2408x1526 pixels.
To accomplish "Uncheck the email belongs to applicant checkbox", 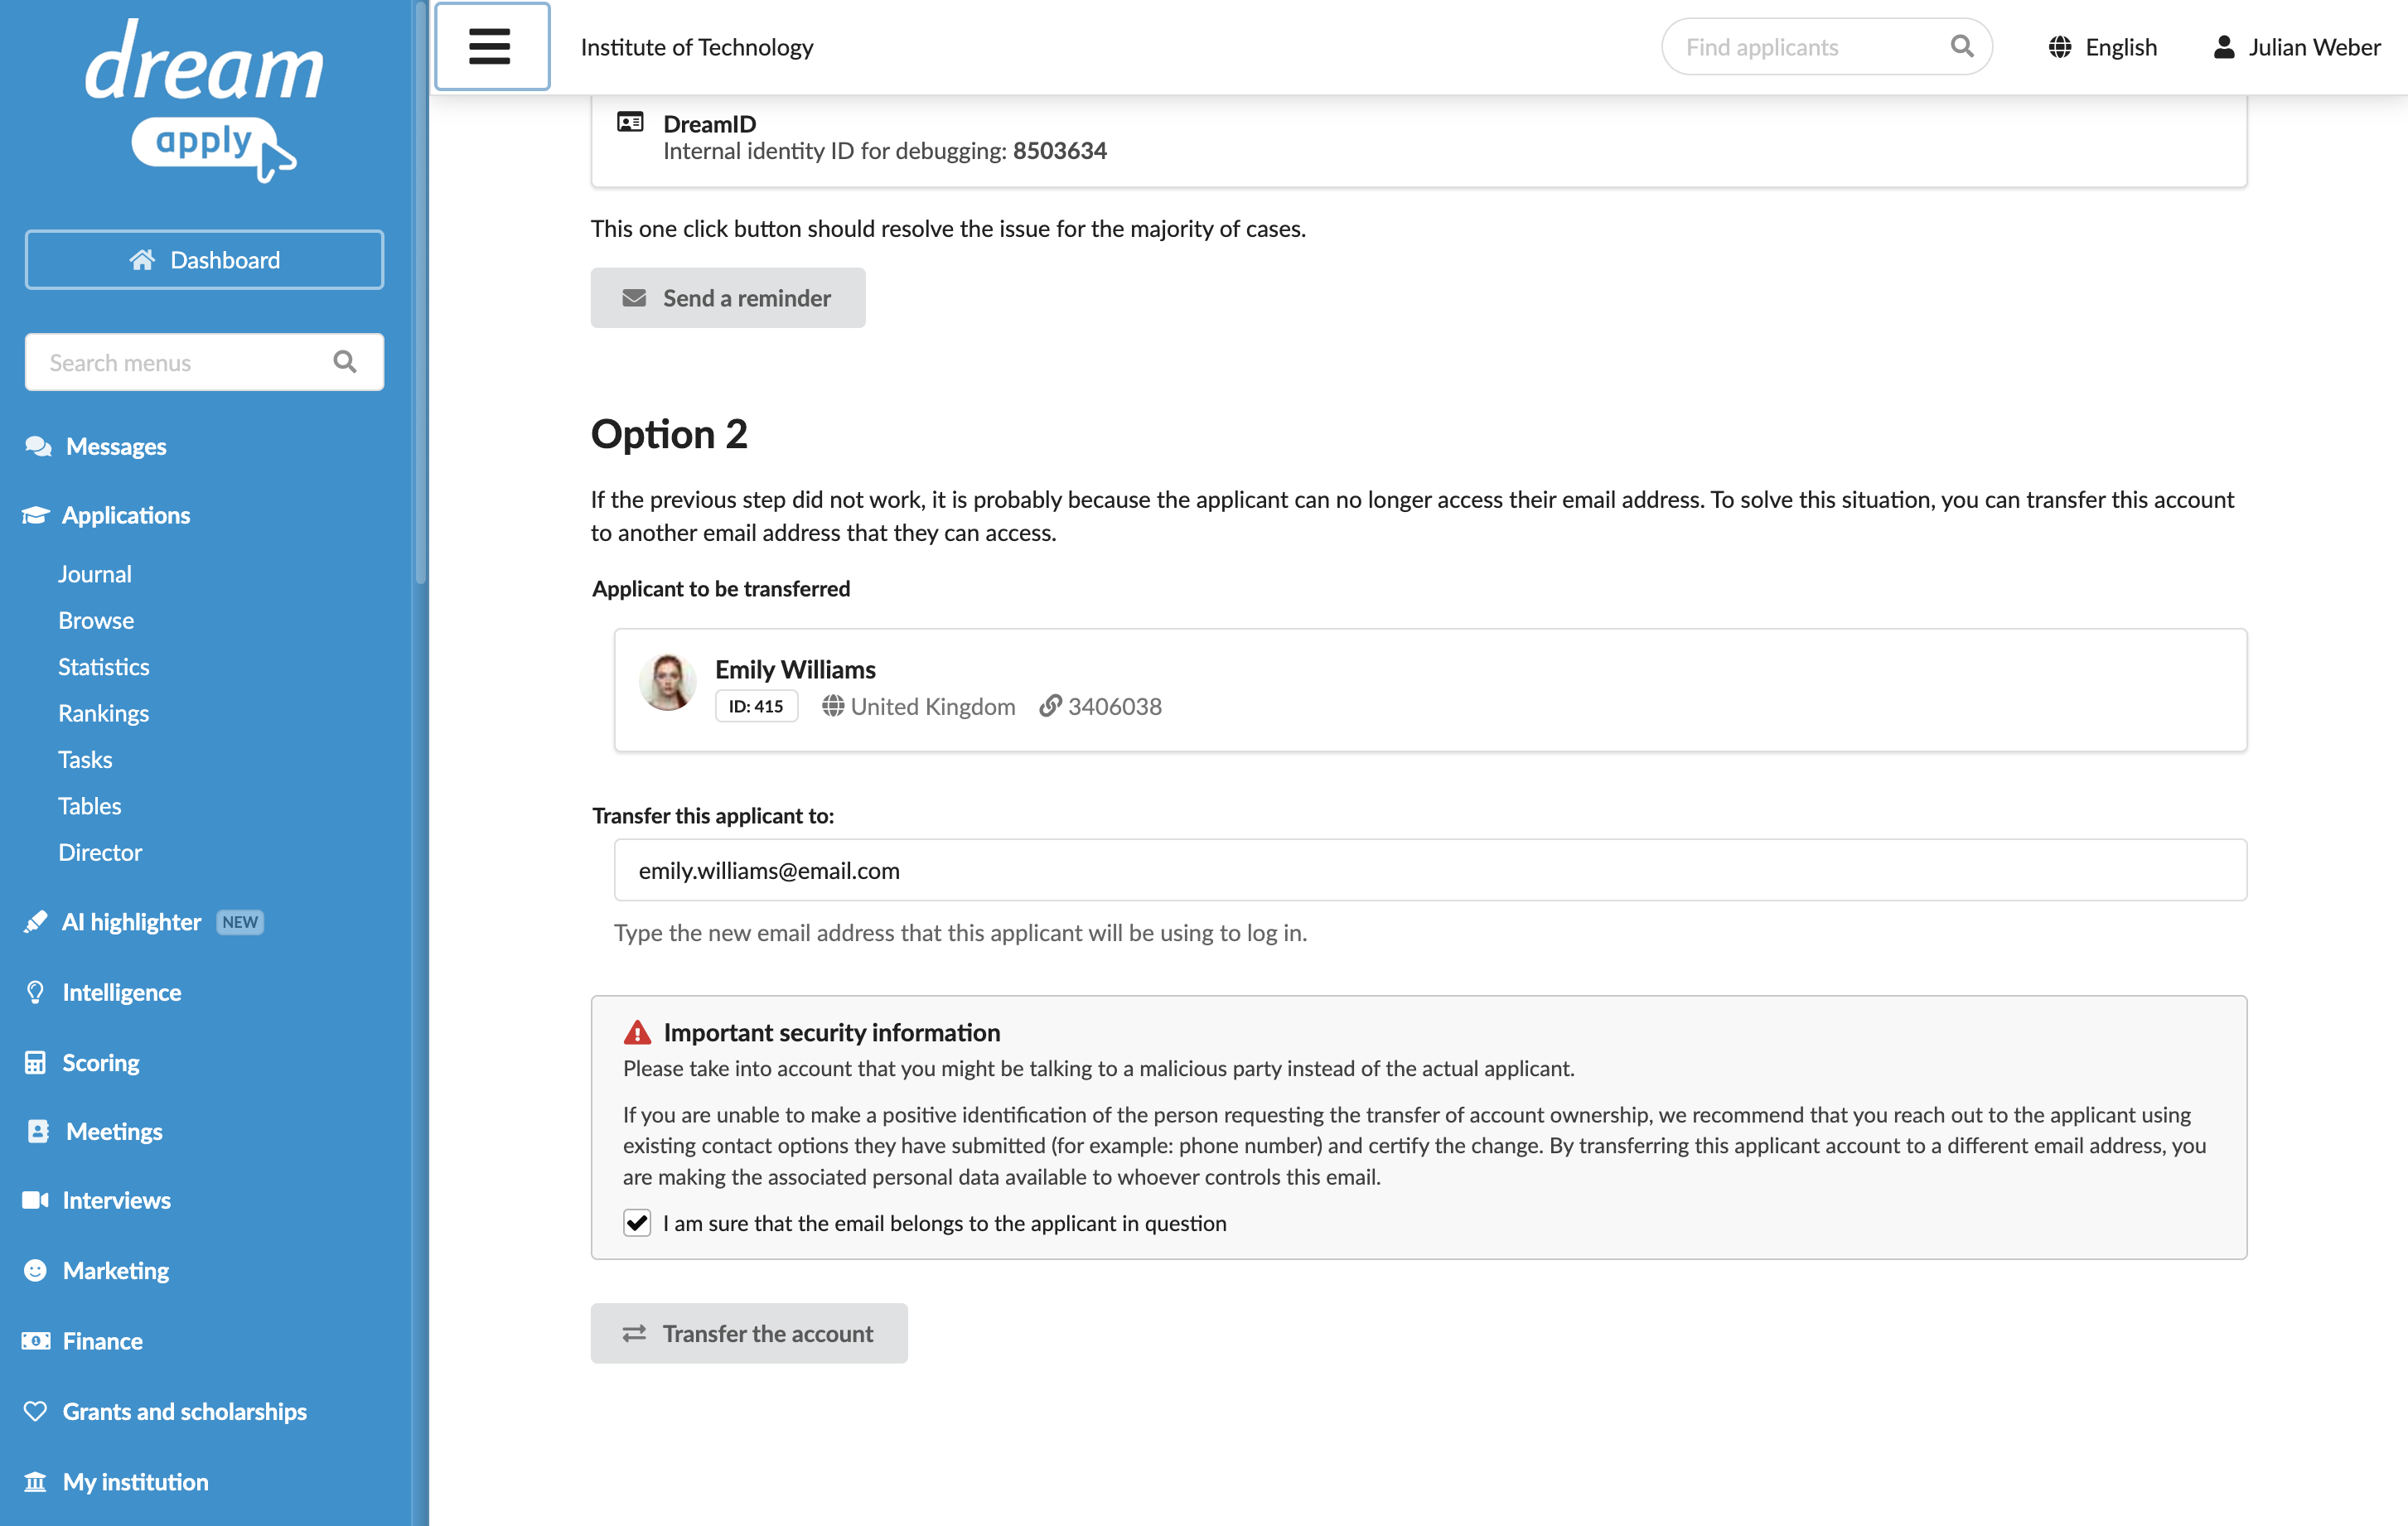I will [x=637, y=1223].
